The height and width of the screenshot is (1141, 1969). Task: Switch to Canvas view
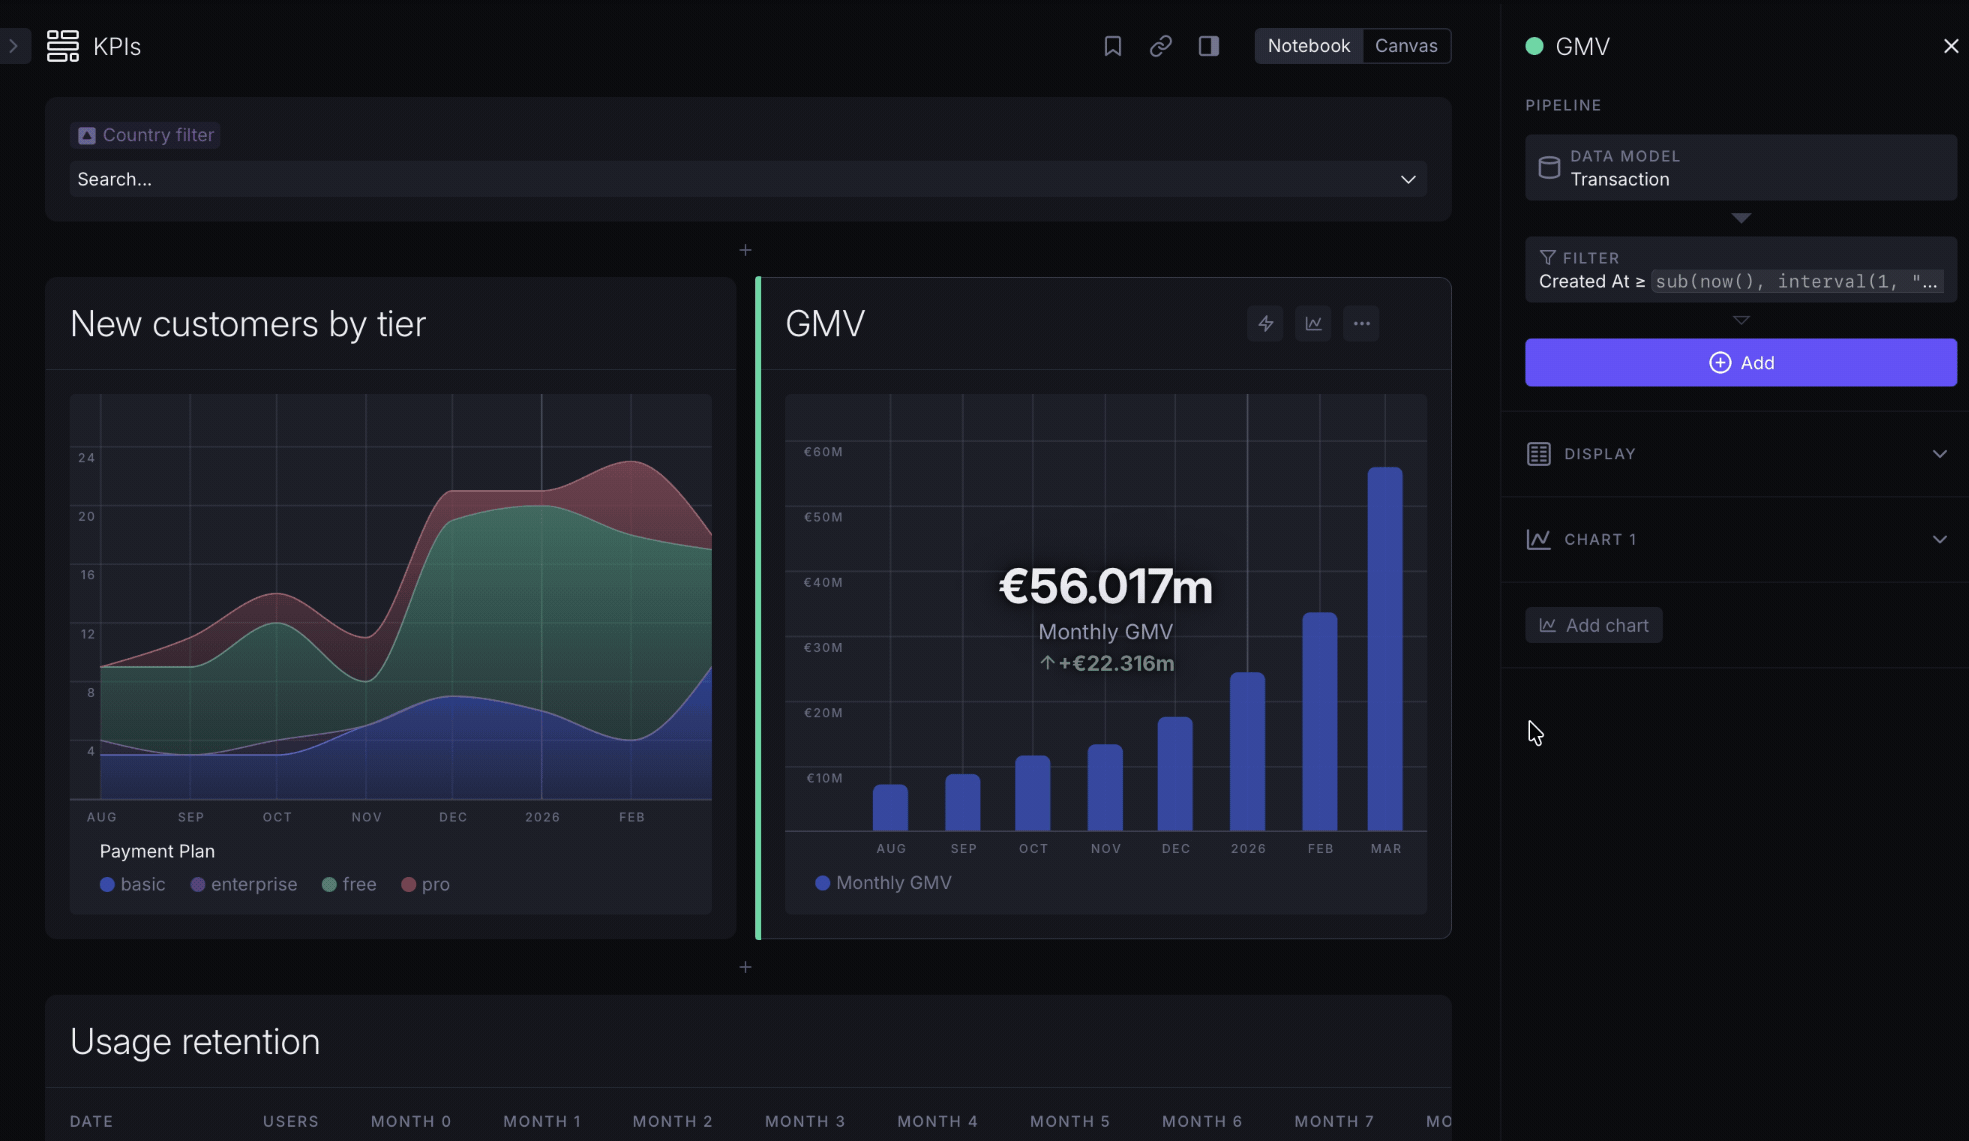click(x=1406, y=46)
